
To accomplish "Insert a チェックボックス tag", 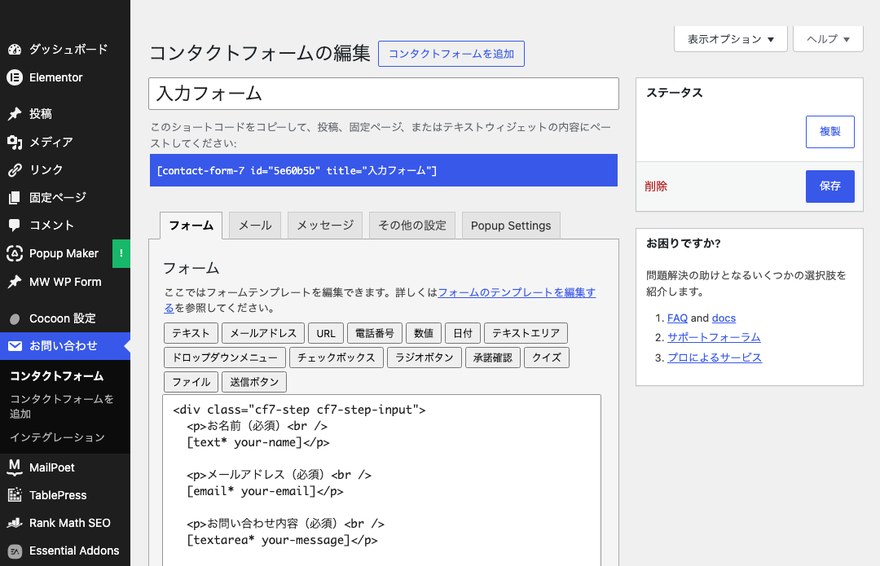I will pyautogui.click(x=336, y=357).
